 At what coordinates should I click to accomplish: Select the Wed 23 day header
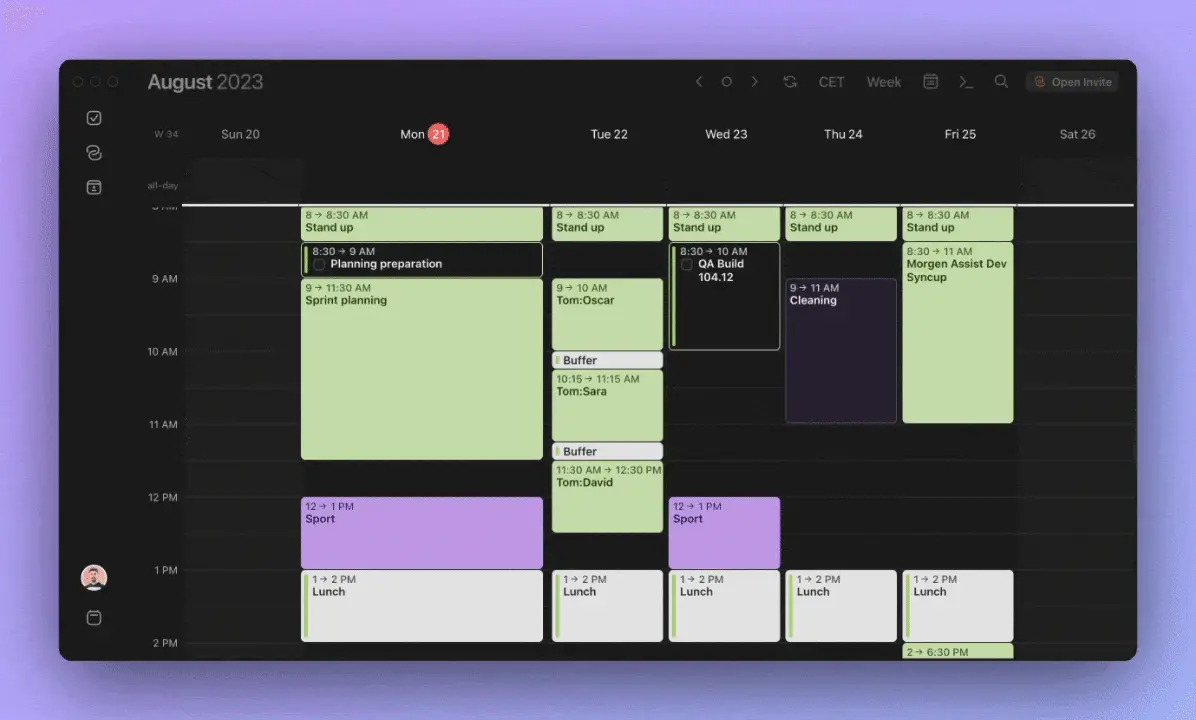coord(725,133)
